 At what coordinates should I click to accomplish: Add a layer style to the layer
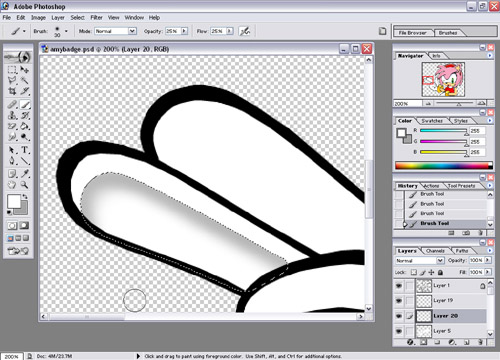click(x=410, y=342)
